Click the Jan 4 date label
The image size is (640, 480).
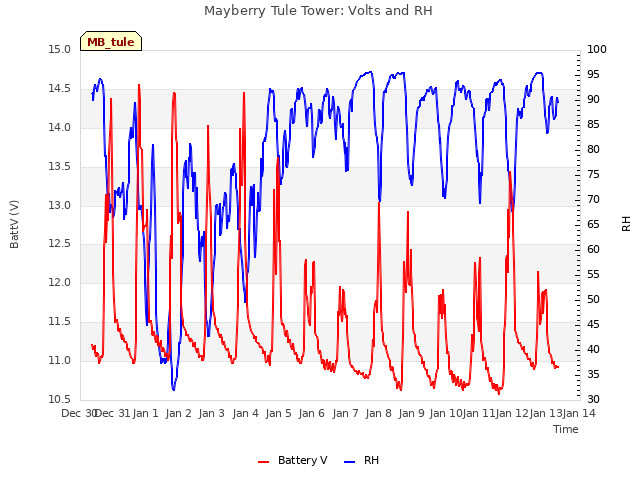(246, 413)
